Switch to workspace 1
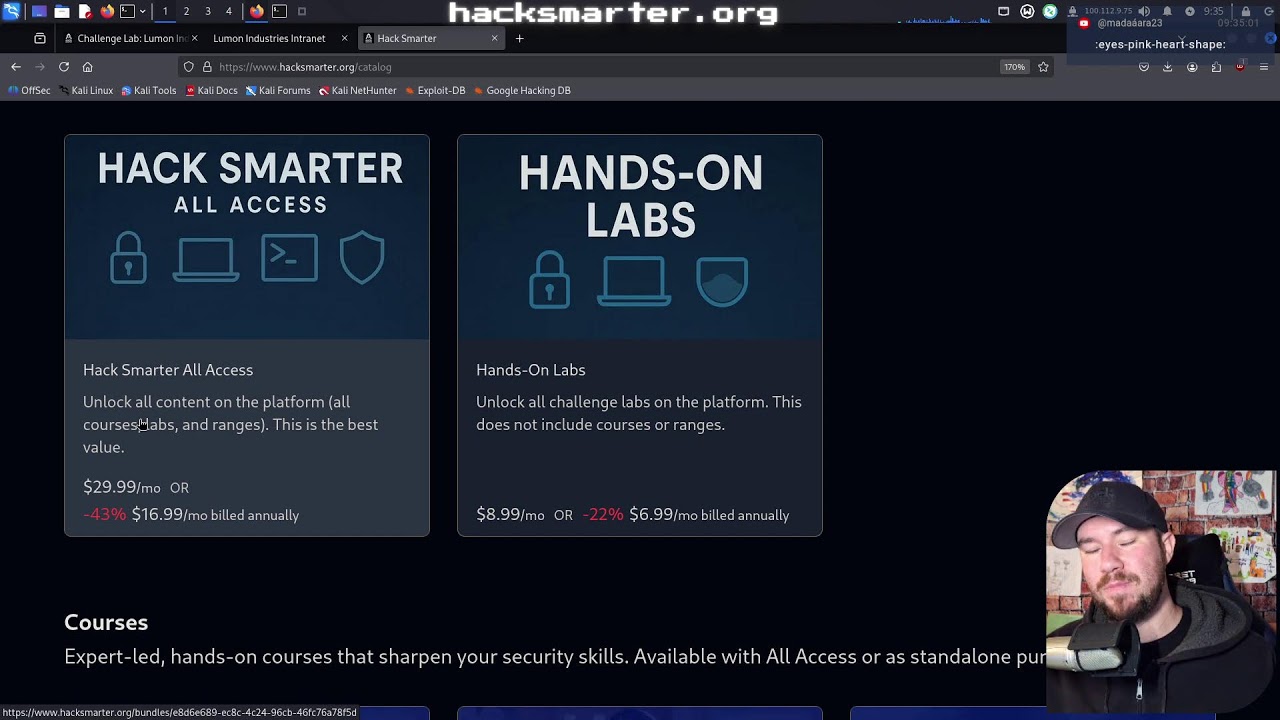The width and height of the screenshot is (1280, 720). (x=165, y=11)
